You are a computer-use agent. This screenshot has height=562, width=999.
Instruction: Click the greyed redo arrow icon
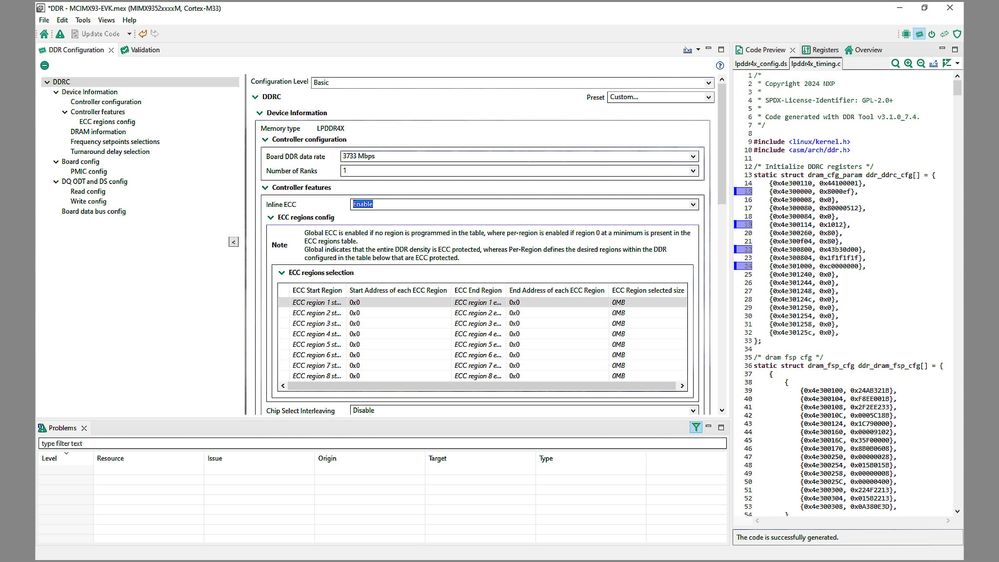click(x=155, y=34)
